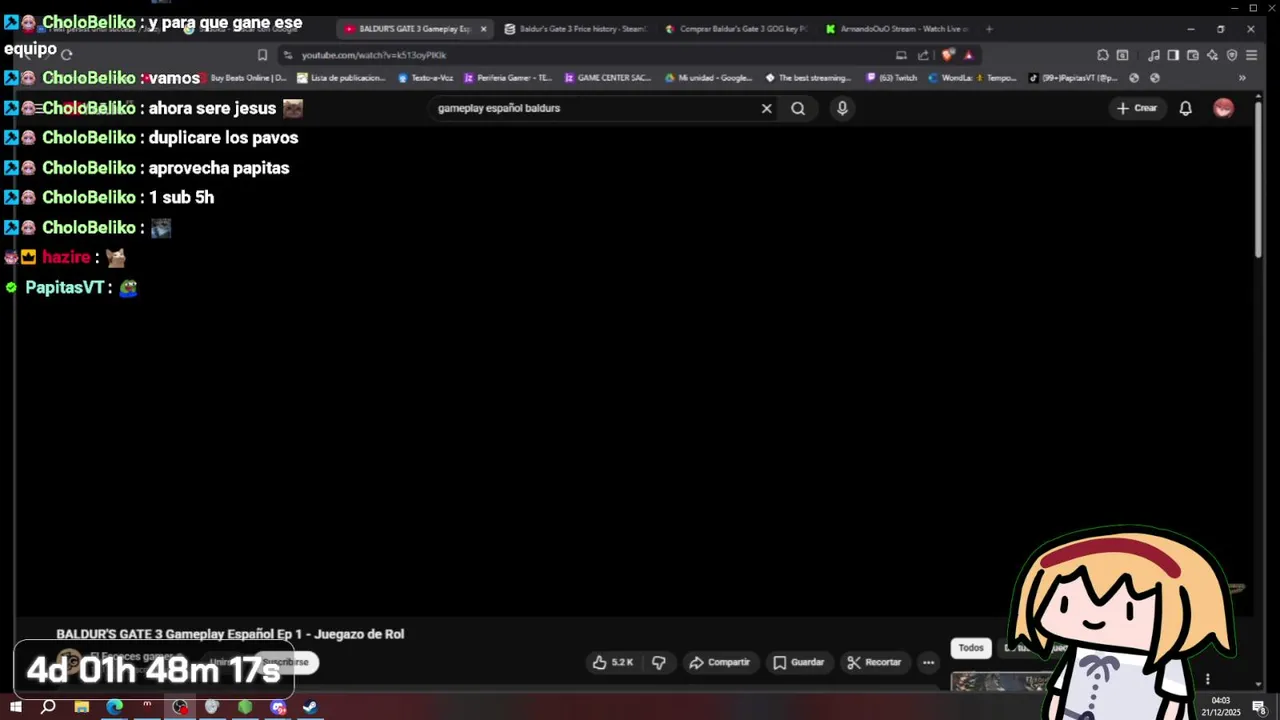The image size is (1280, 720).
Task: Click the page vertical scrollbar
Action: click(x=1258, y=180)
